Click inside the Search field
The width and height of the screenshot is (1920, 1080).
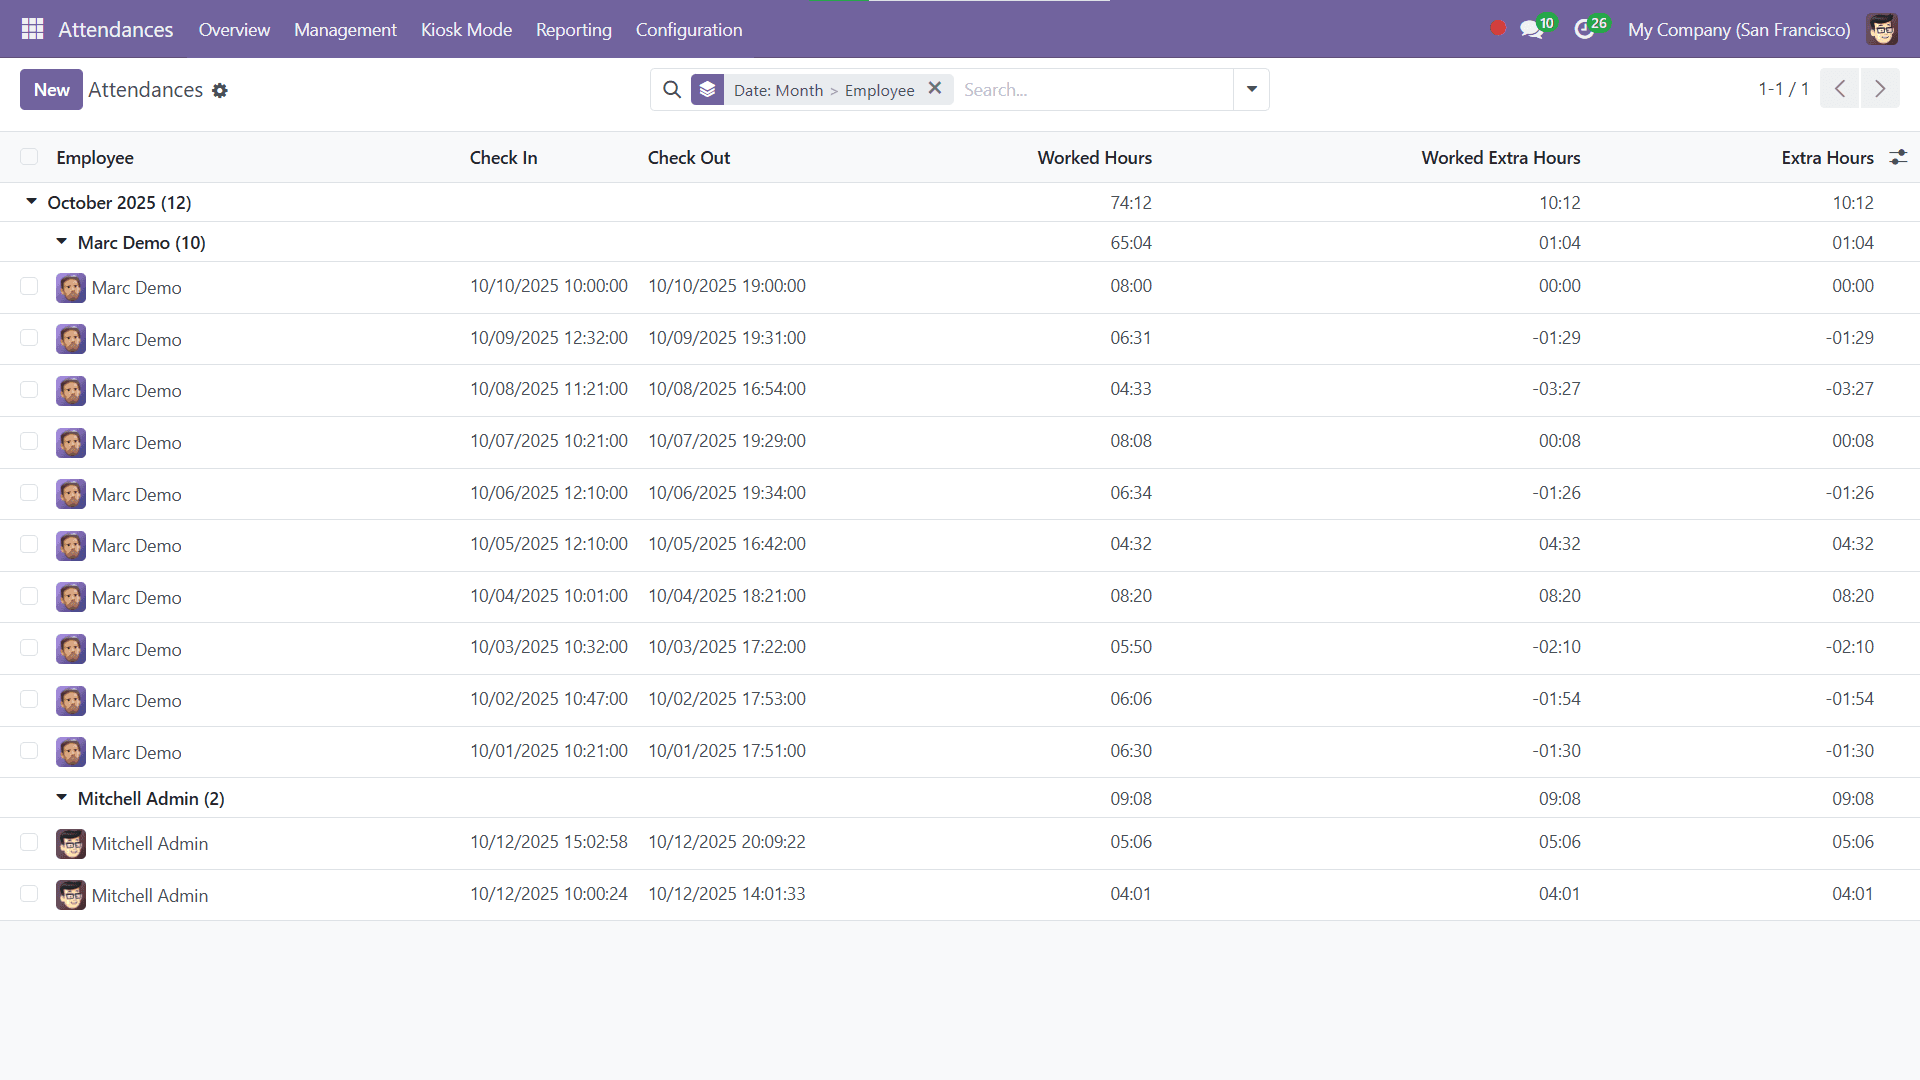click(1090, 89)
